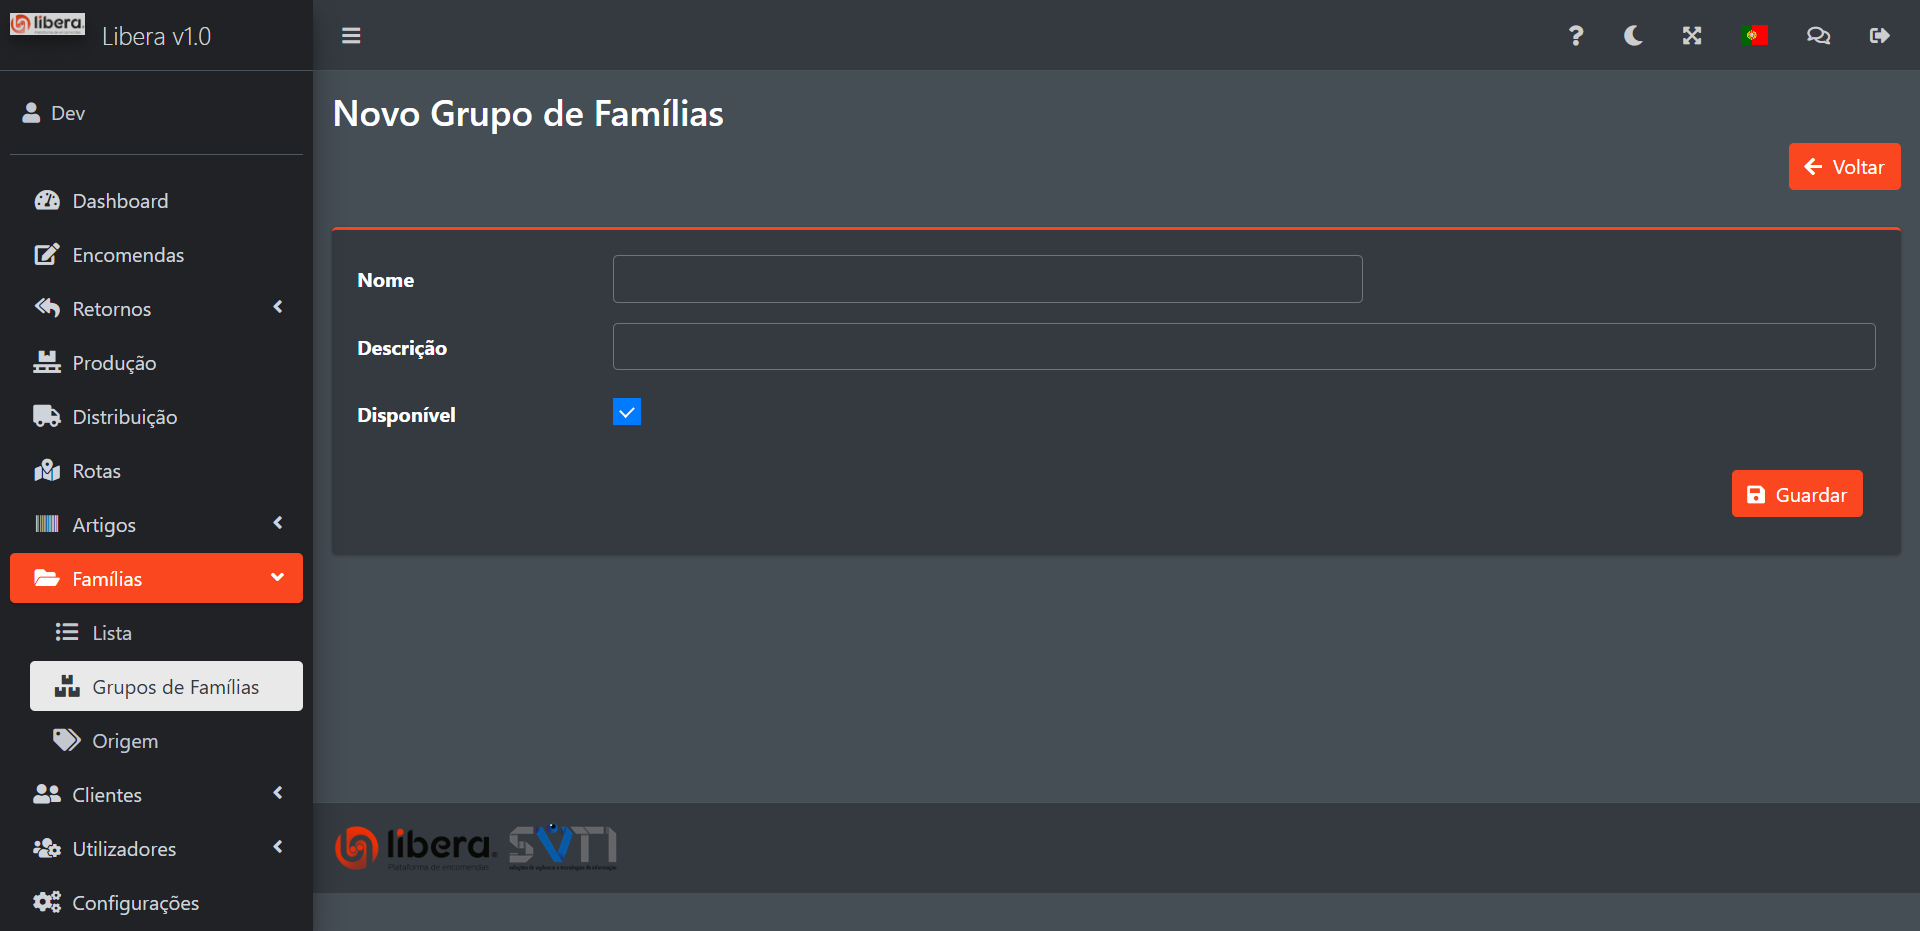Expand the Clientes submenu
Screen dimensions: 1920x931
pos(156,795)
